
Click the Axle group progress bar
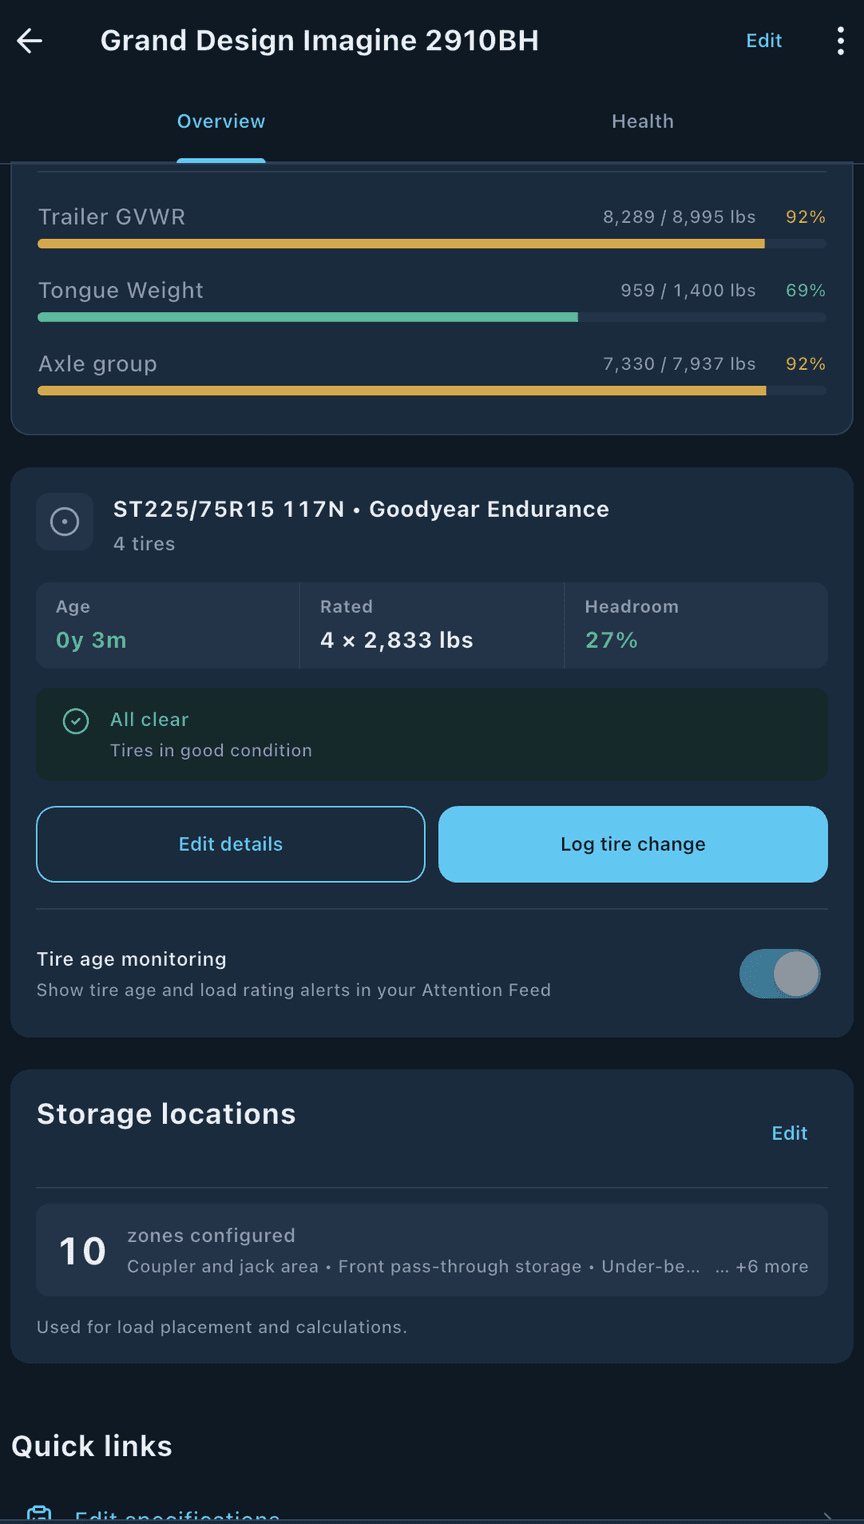point(432,391)
